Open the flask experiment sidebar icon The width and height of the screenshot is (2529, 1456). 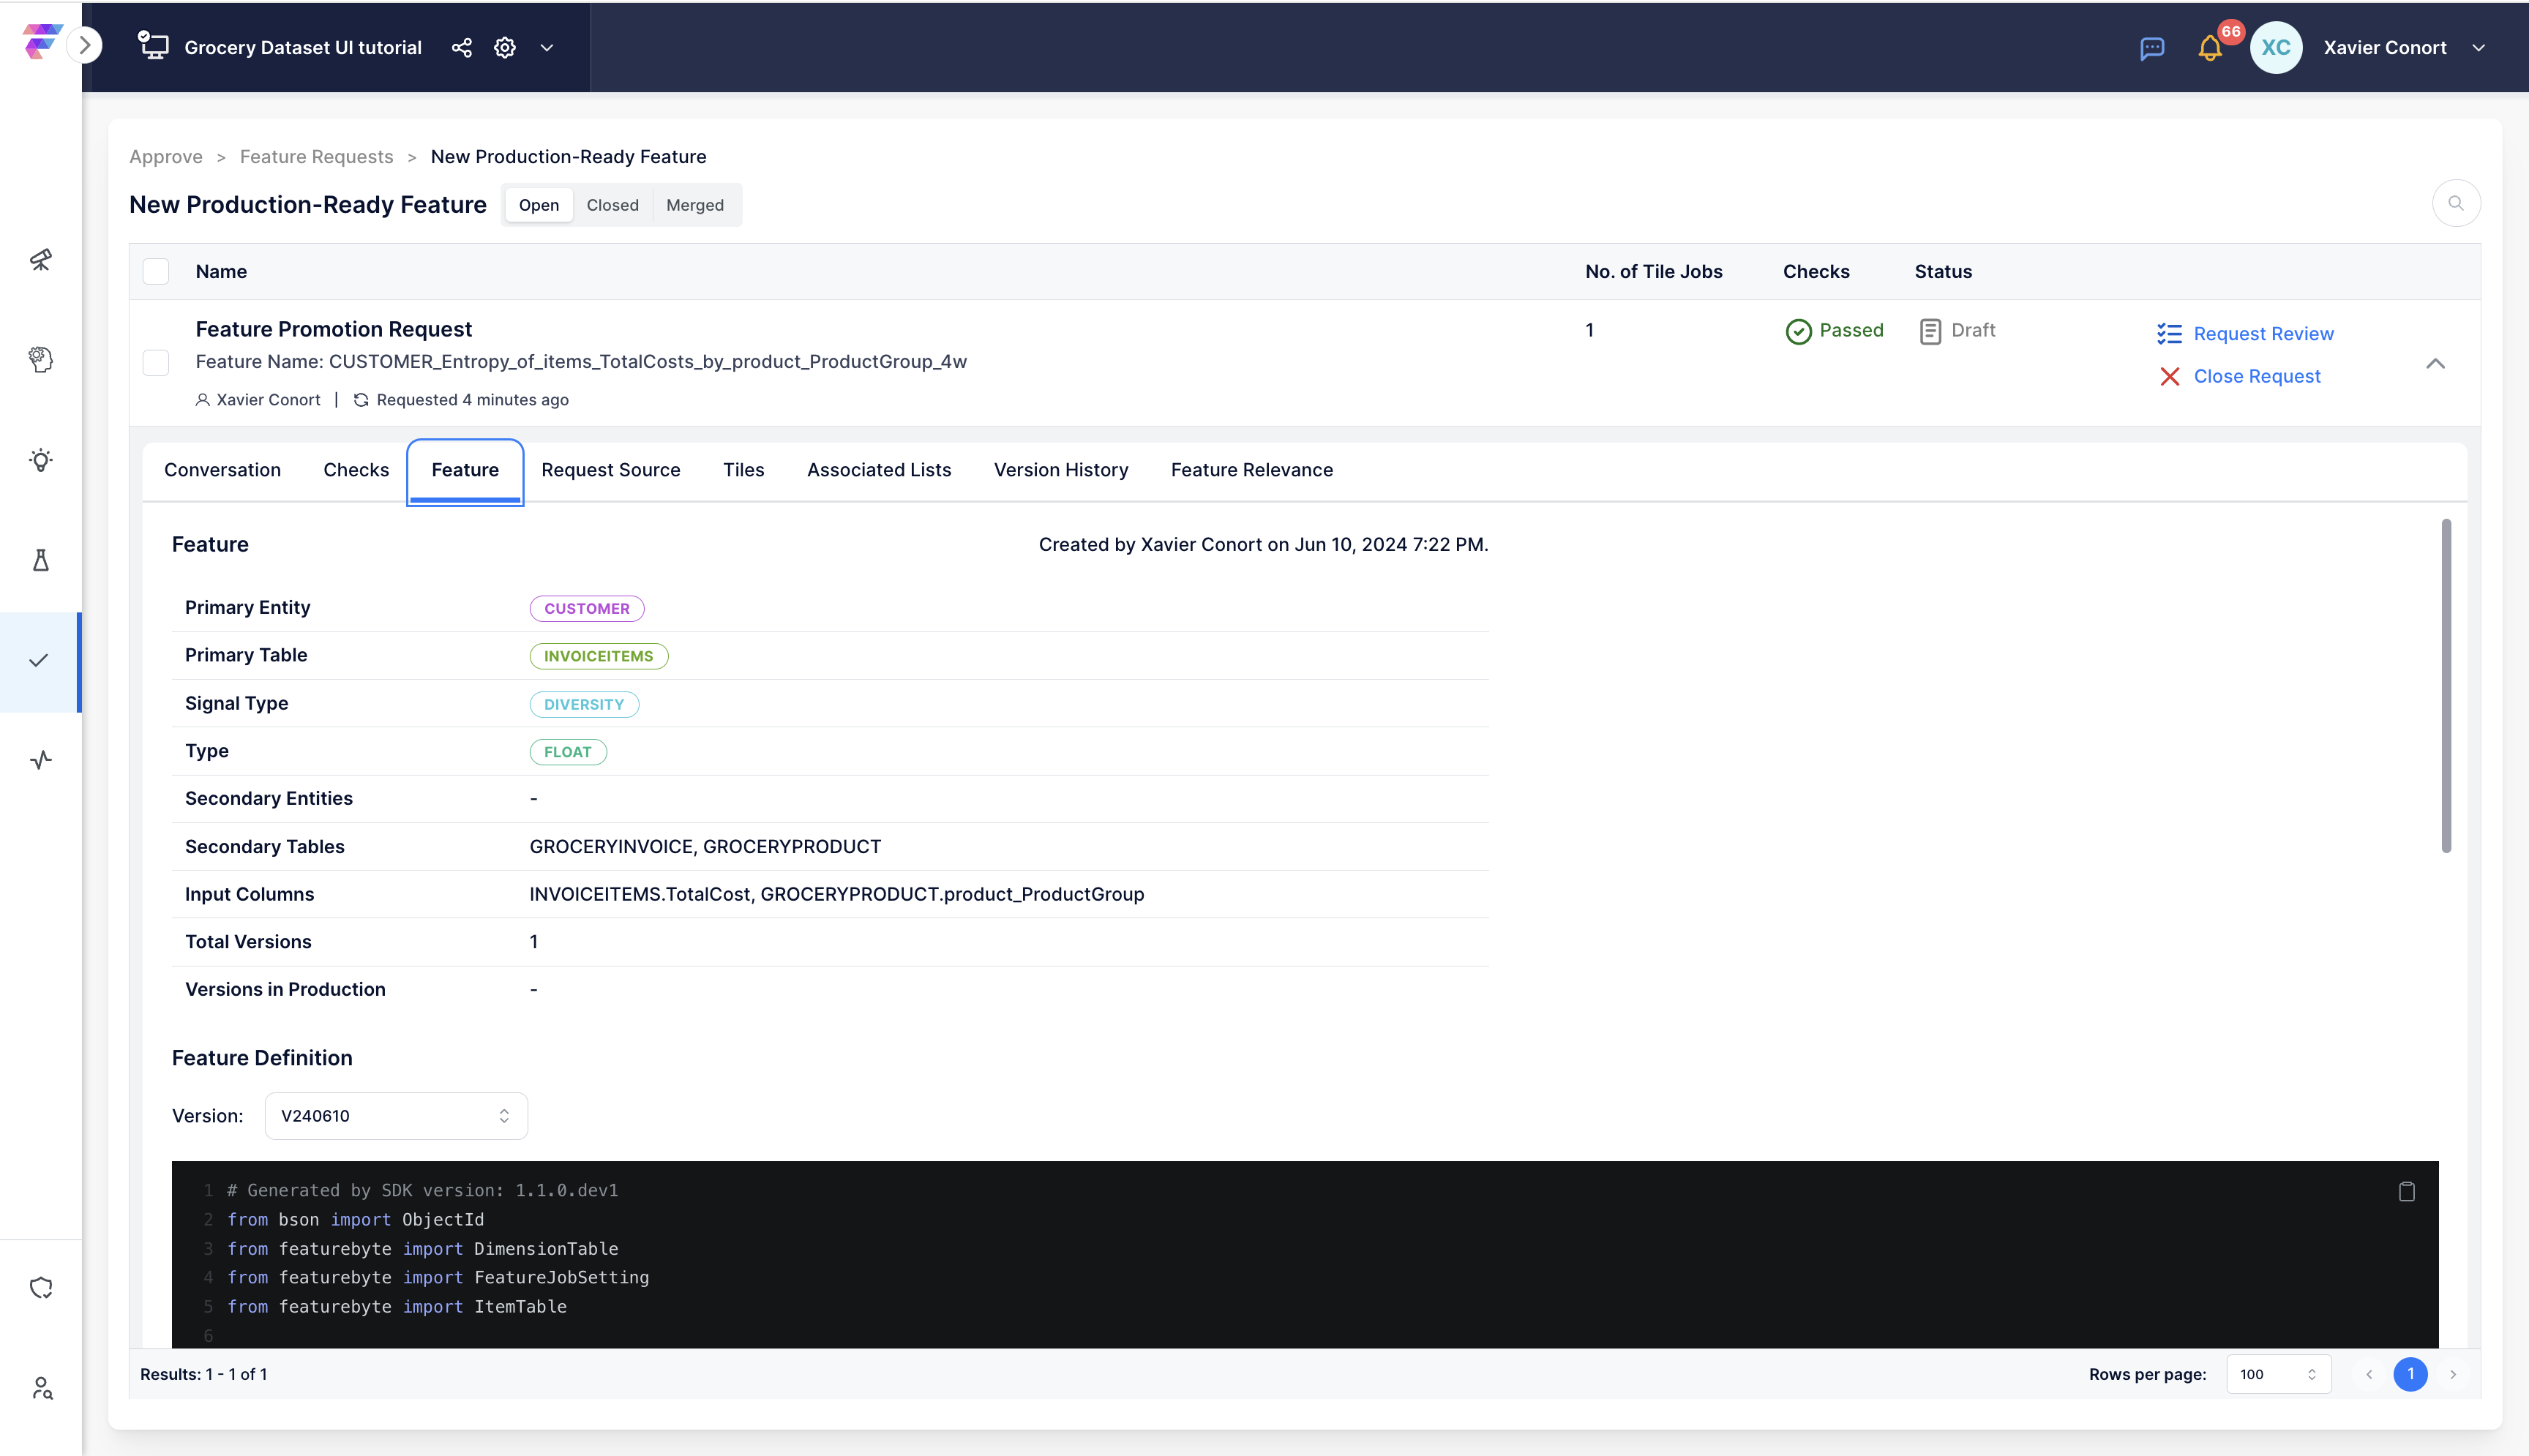tap(41, 560)
